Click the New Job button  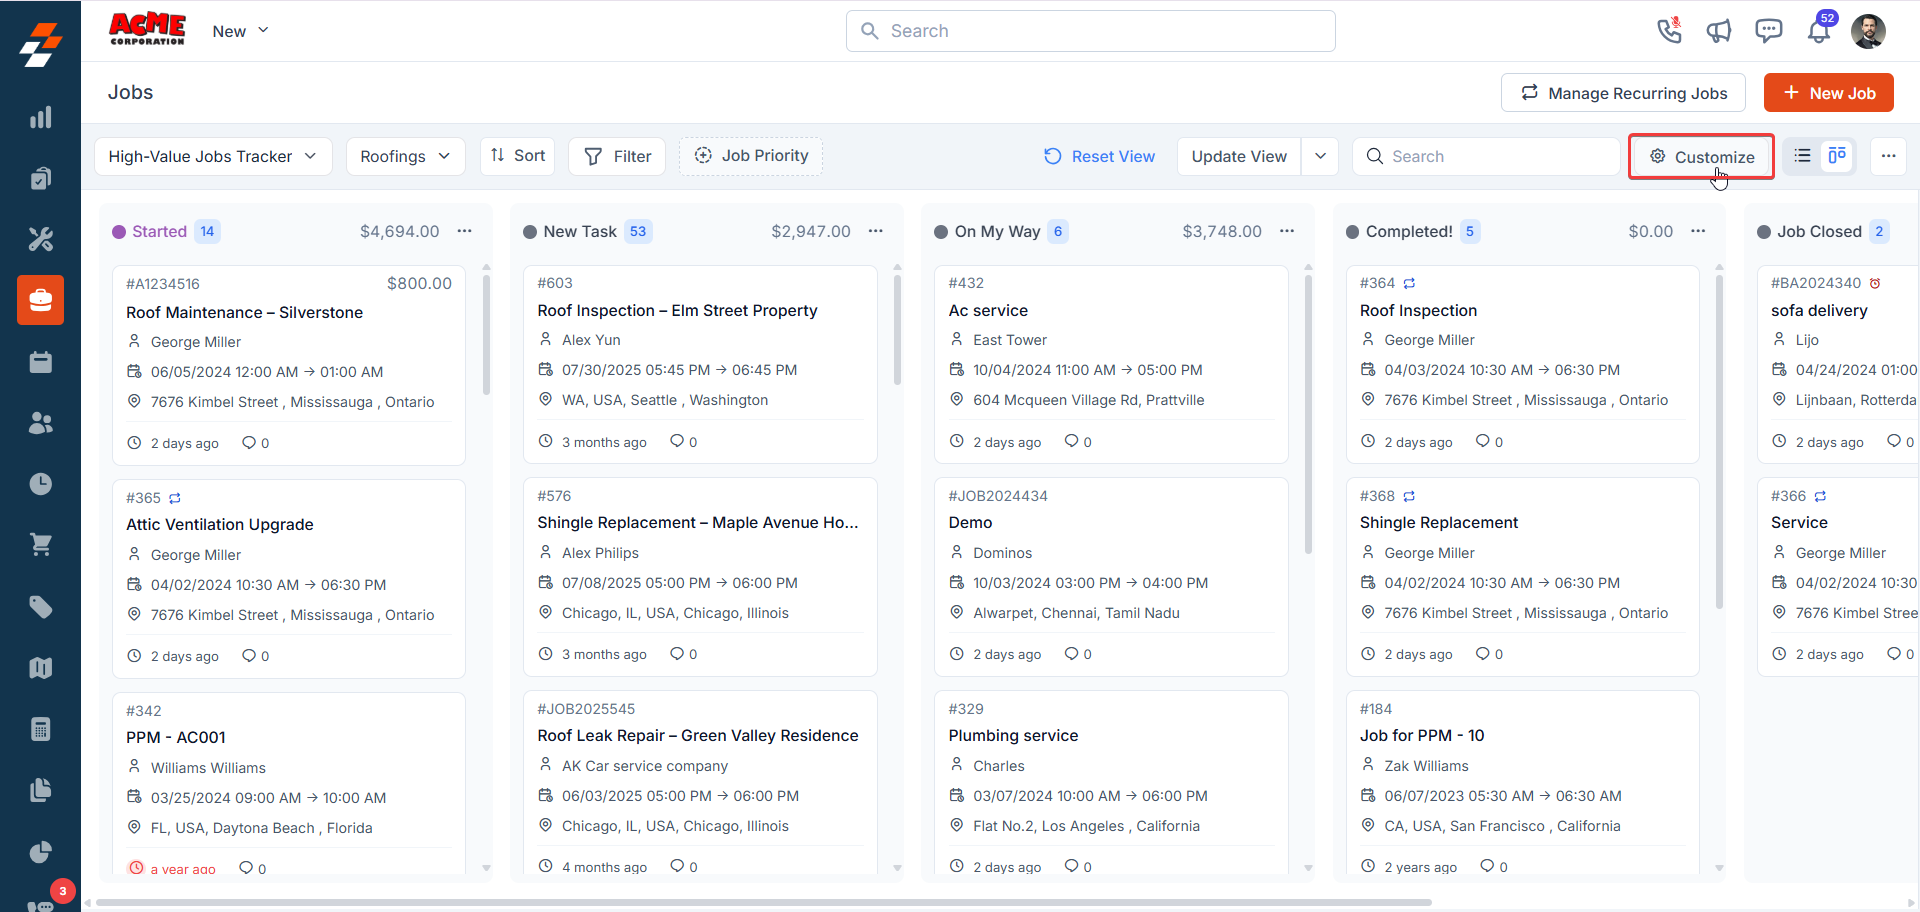(x=1829, y=92)
